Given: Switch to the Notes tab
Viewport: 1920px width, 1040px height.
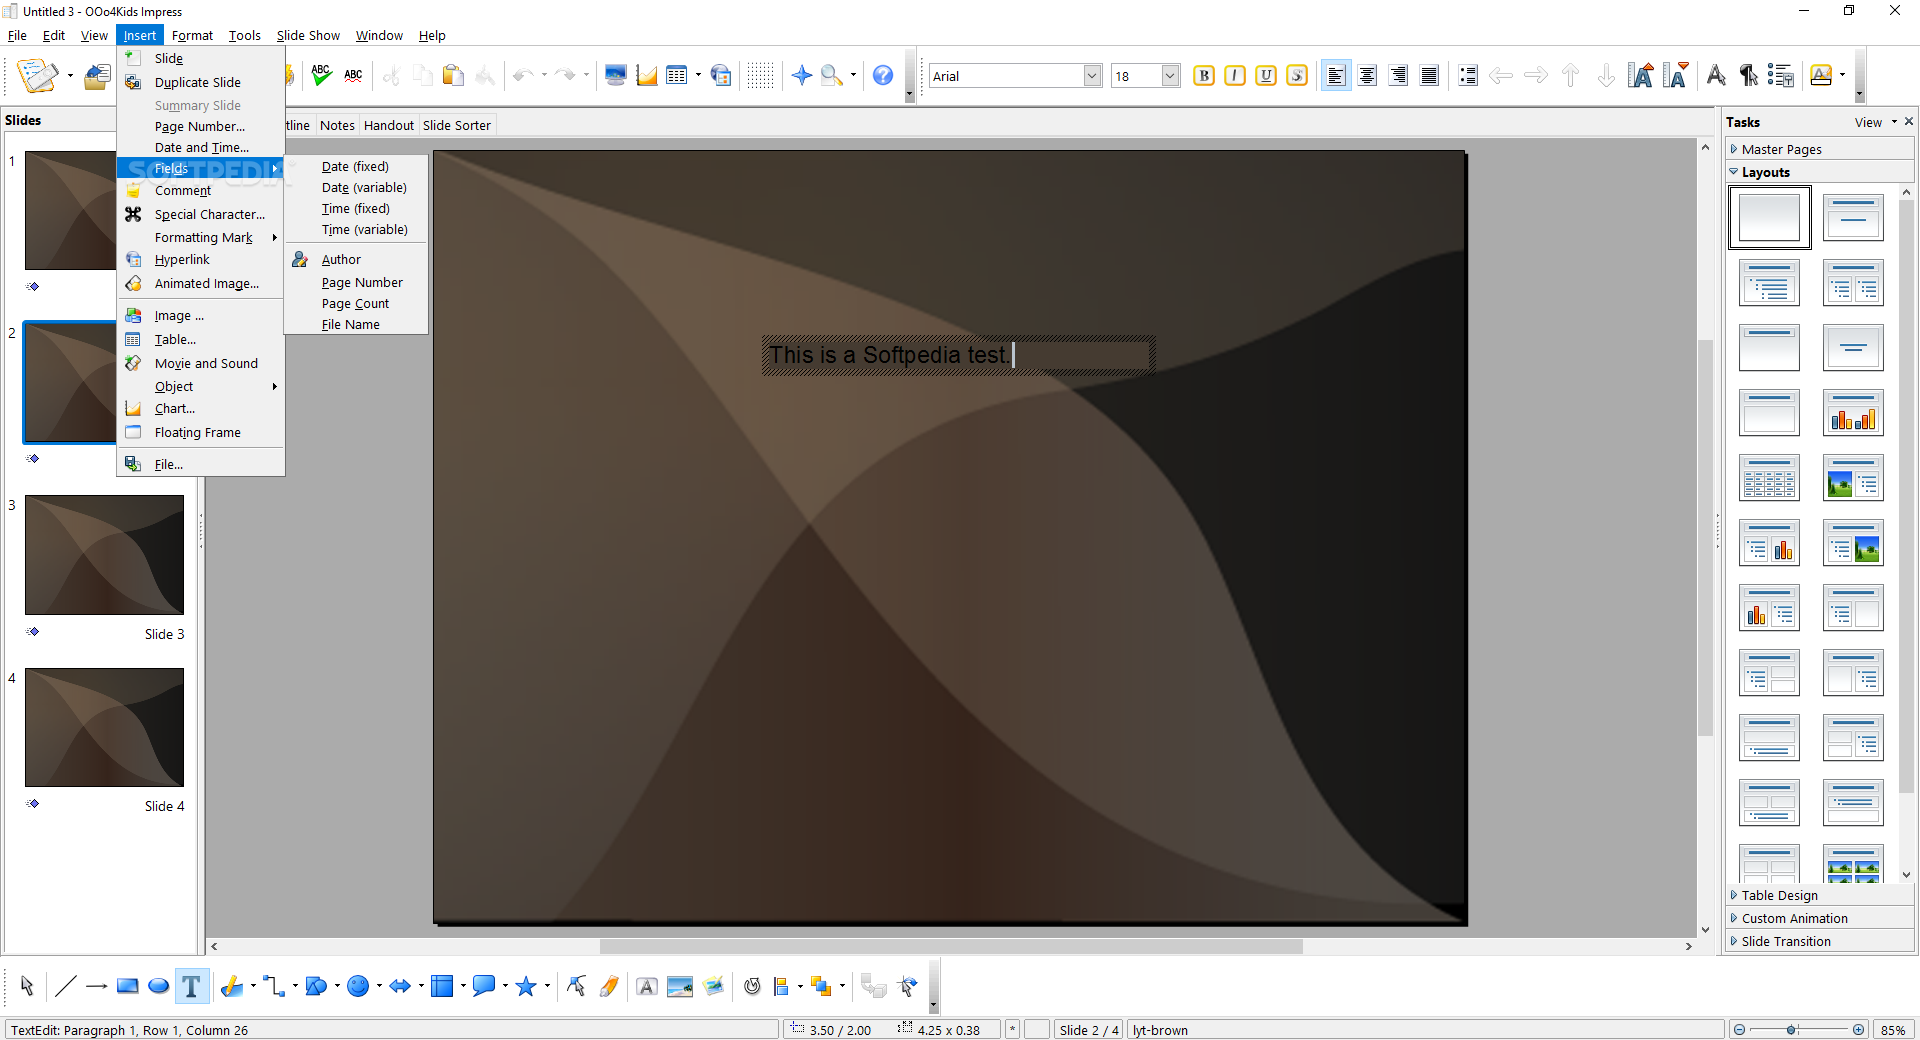Looking at the screenshot, I should click(x=337, y=125).
